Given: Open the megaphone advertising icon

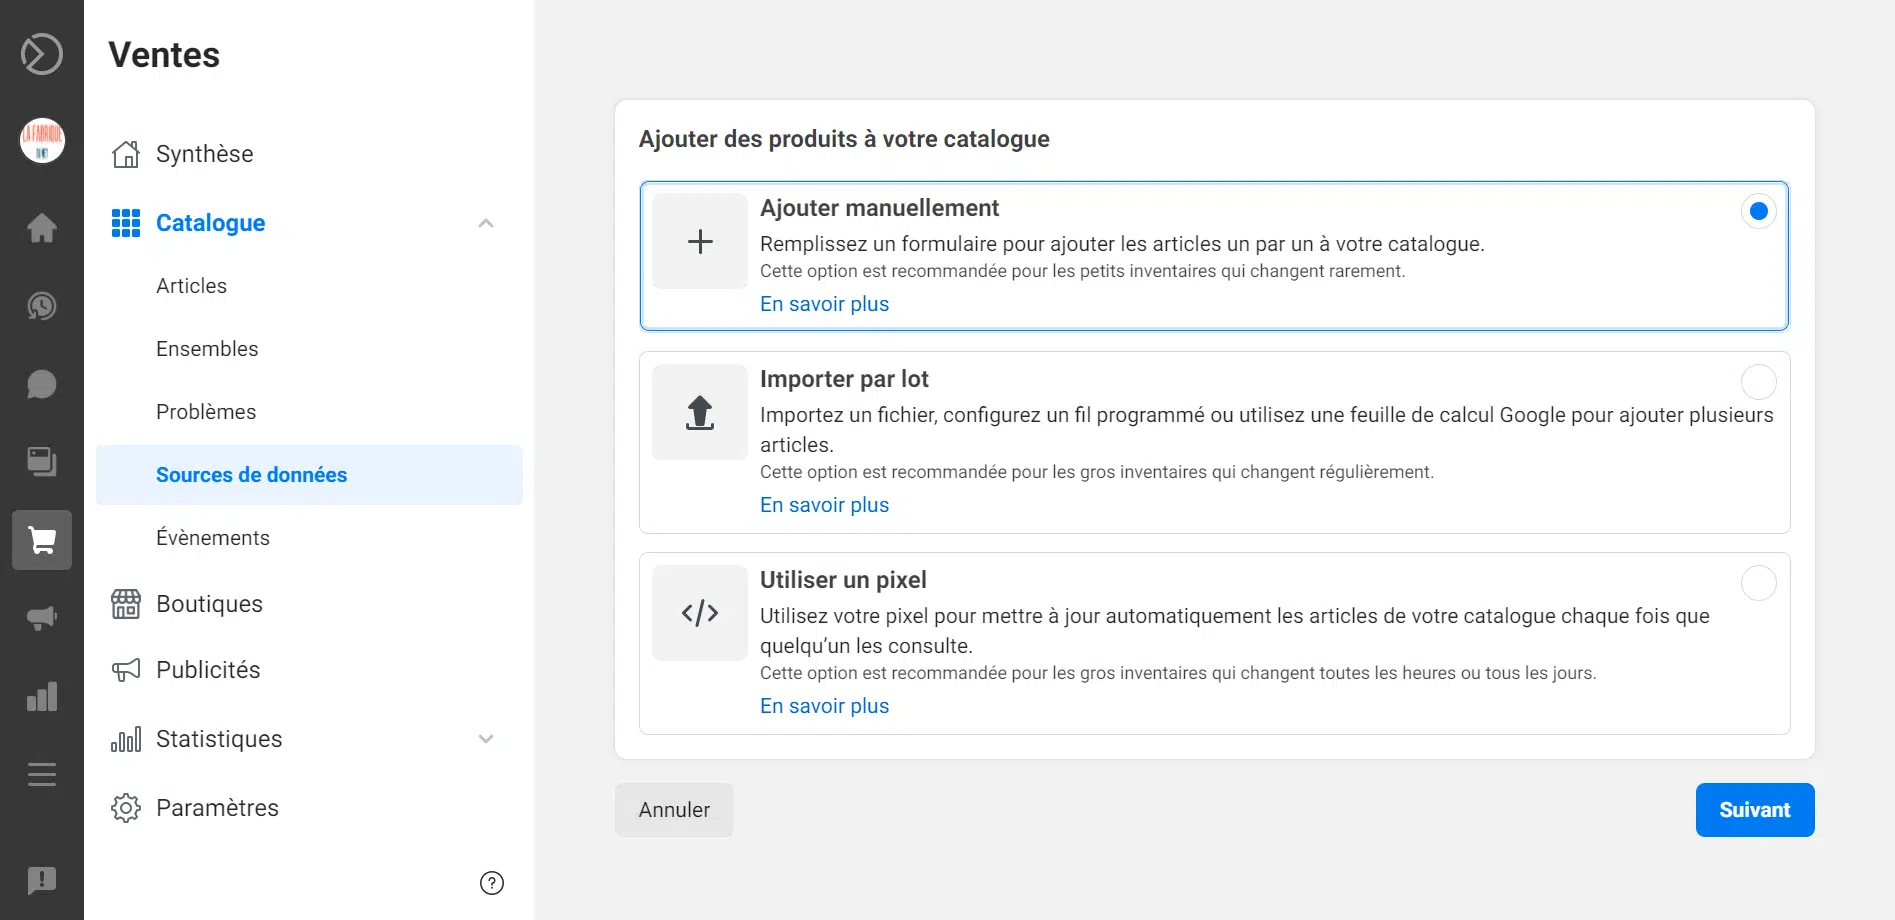Looking at the screenshot, I should pos(41,618).
